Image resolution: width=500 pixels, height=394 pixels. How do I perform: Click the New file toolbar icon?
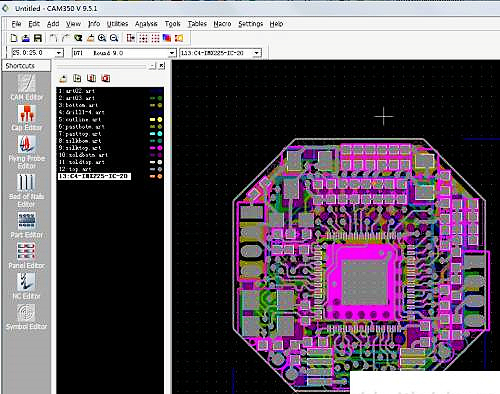point(14,38)
